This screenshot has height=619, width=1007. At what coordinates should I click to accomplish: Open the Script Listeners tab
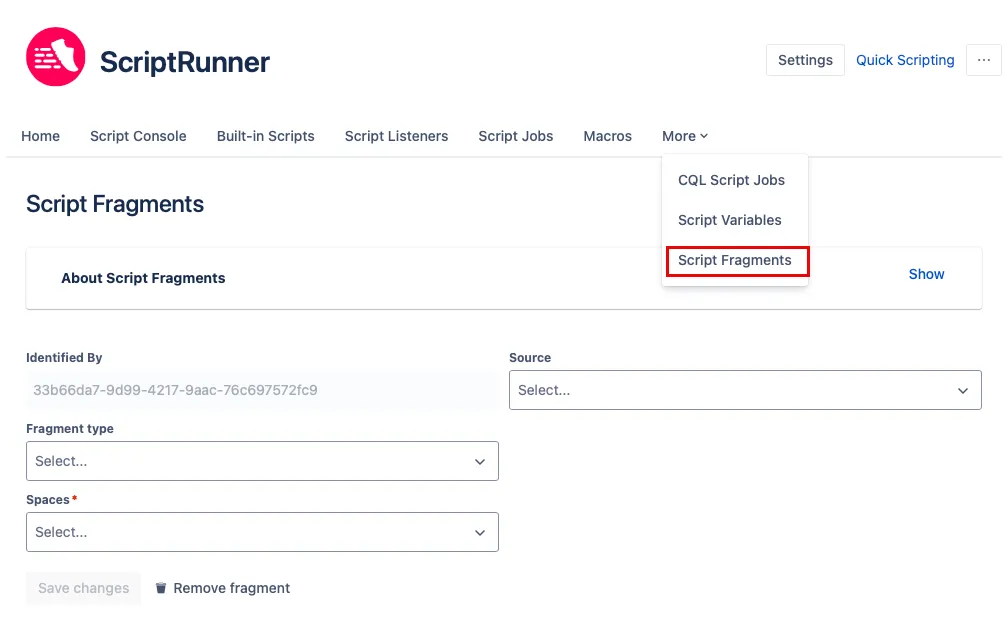(396, 136)
